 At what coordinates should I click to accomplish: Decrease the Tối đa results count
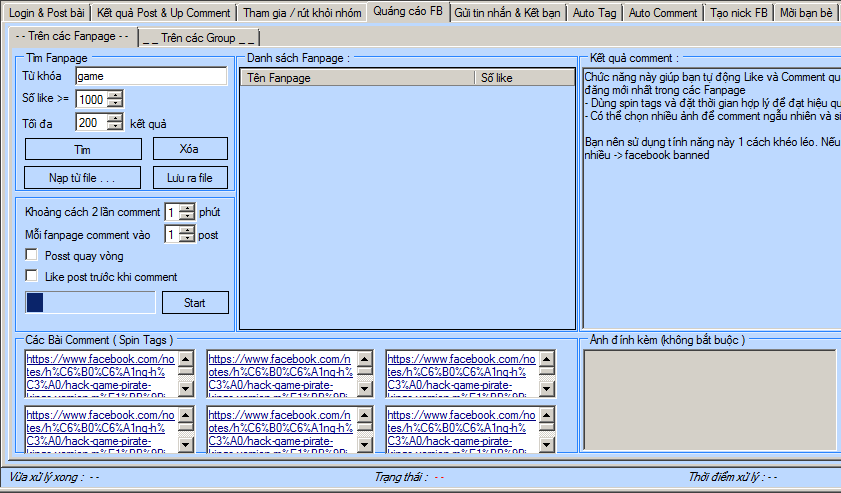(114, 127)
